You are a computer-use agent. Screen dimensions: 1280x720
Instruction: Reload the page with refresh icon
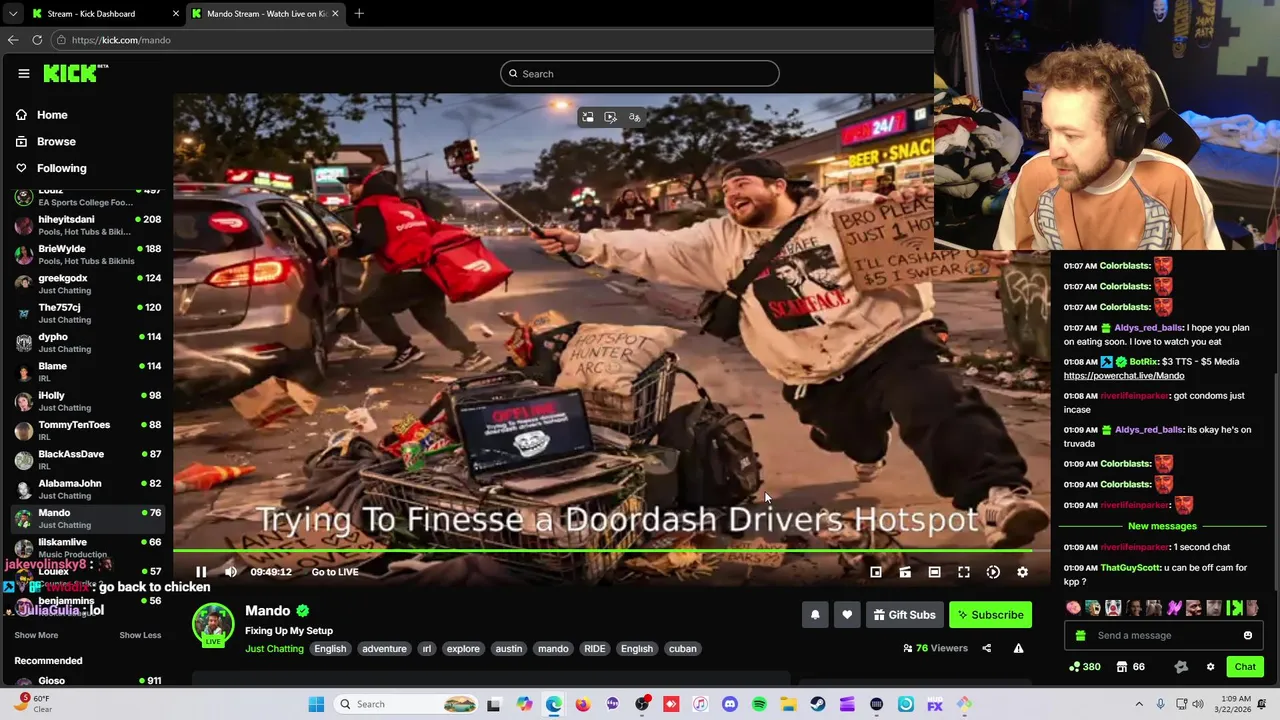tap(37, 40)
